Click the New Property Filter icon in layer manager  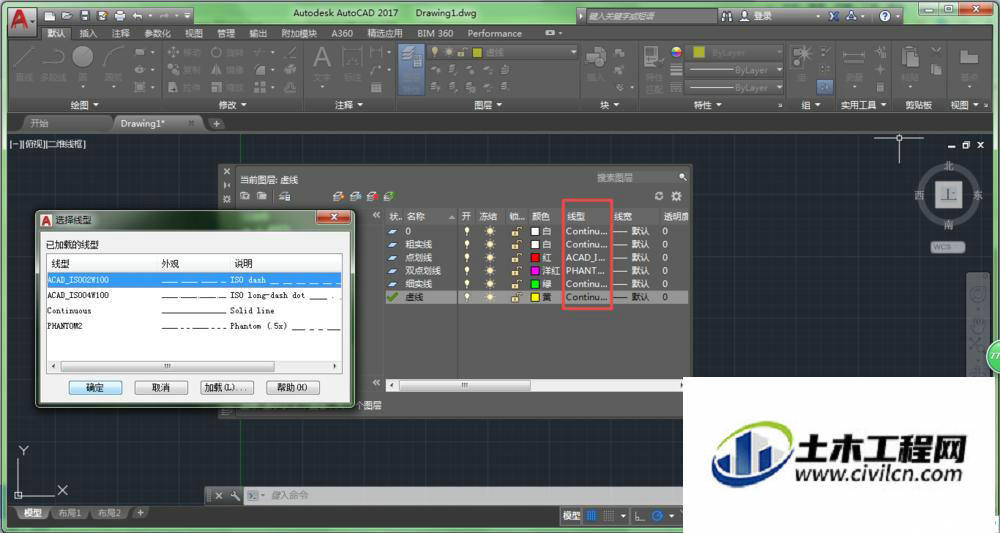[x=245, y=196]
